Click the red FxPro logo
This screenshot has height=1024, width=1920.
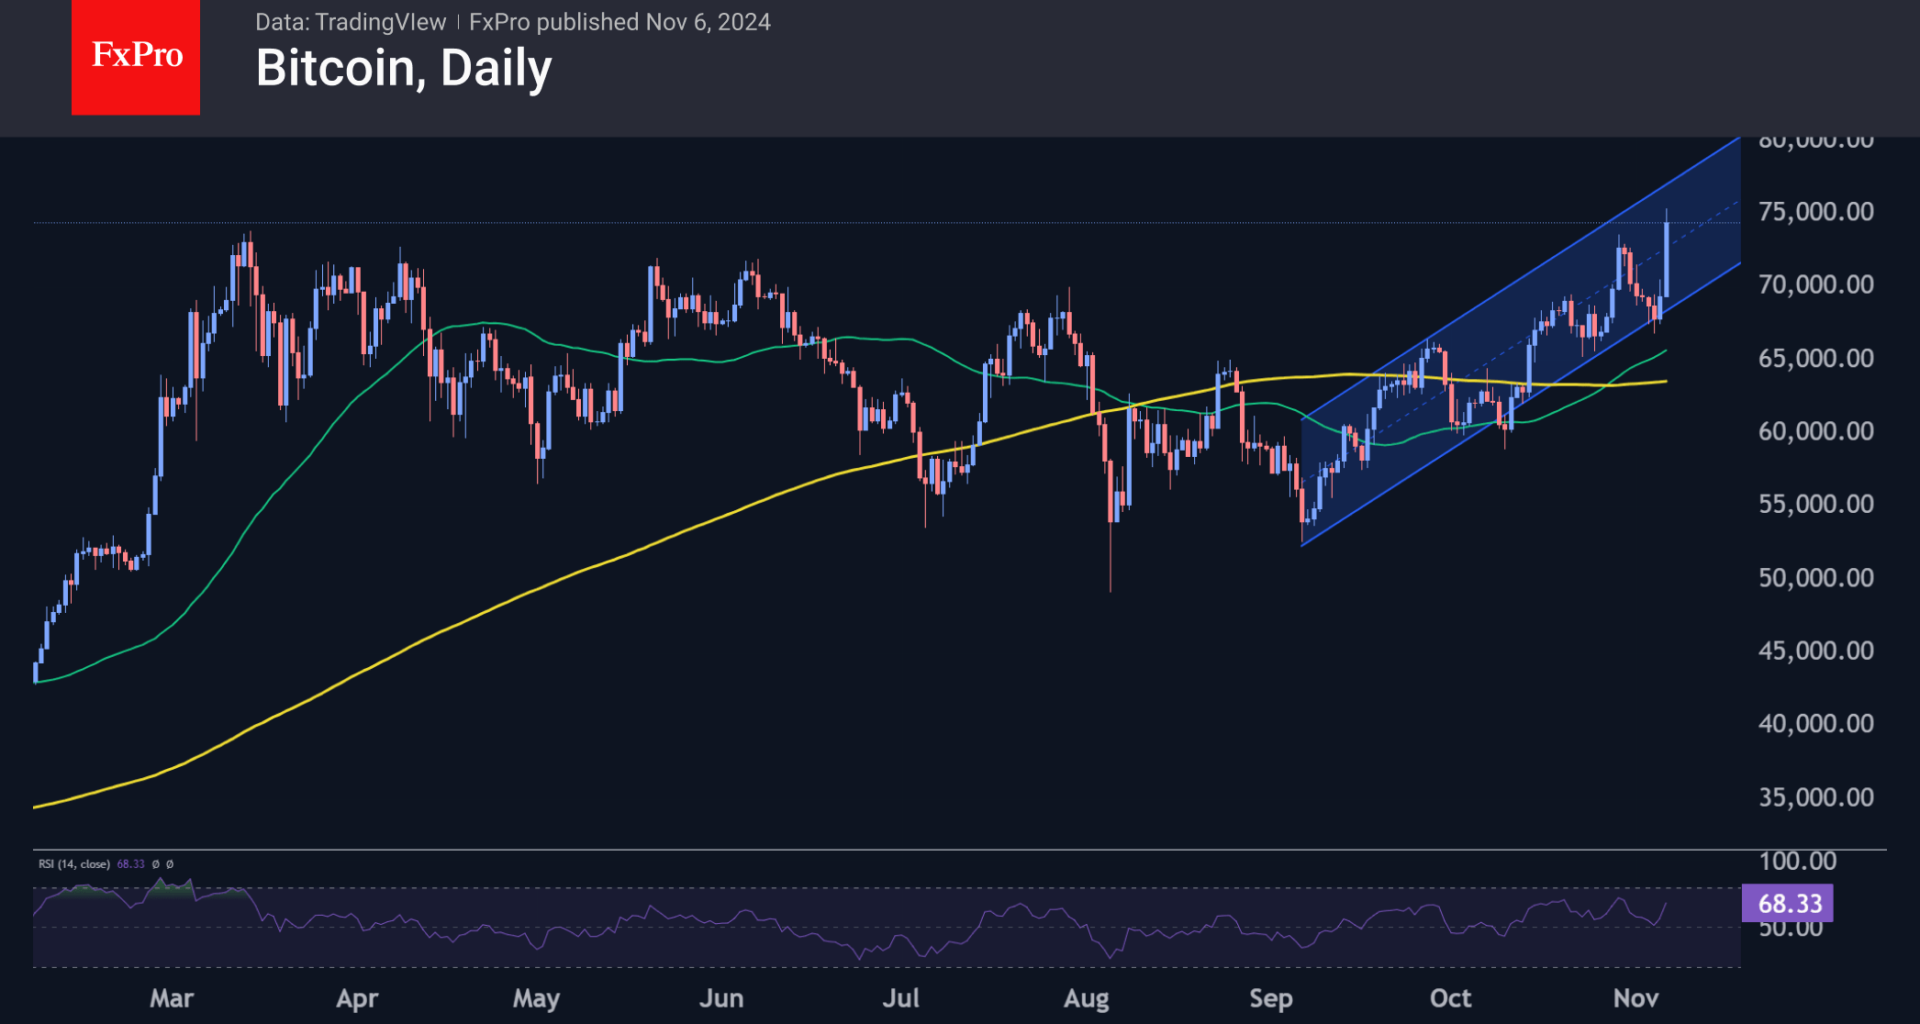point(136,57)
